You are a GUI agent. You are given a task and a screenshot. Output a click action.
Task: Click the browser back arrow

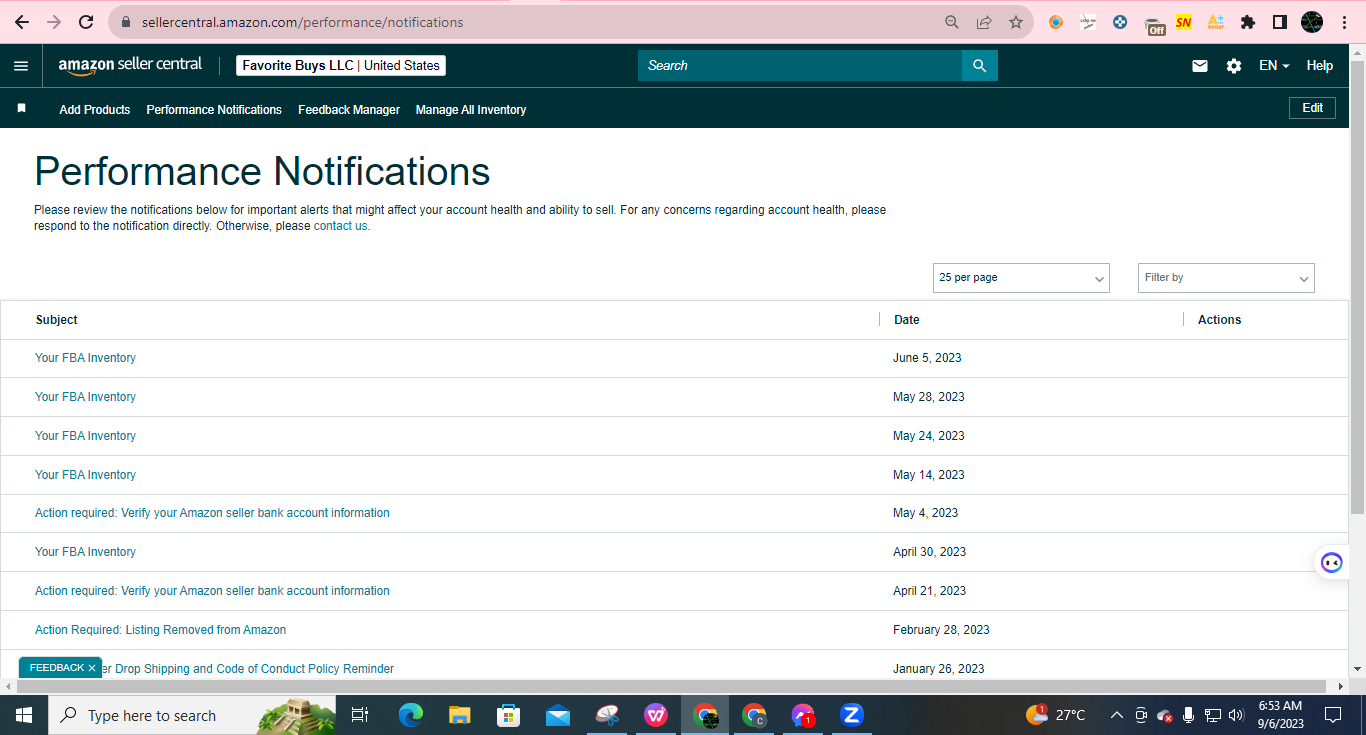(x=22, y=22)
